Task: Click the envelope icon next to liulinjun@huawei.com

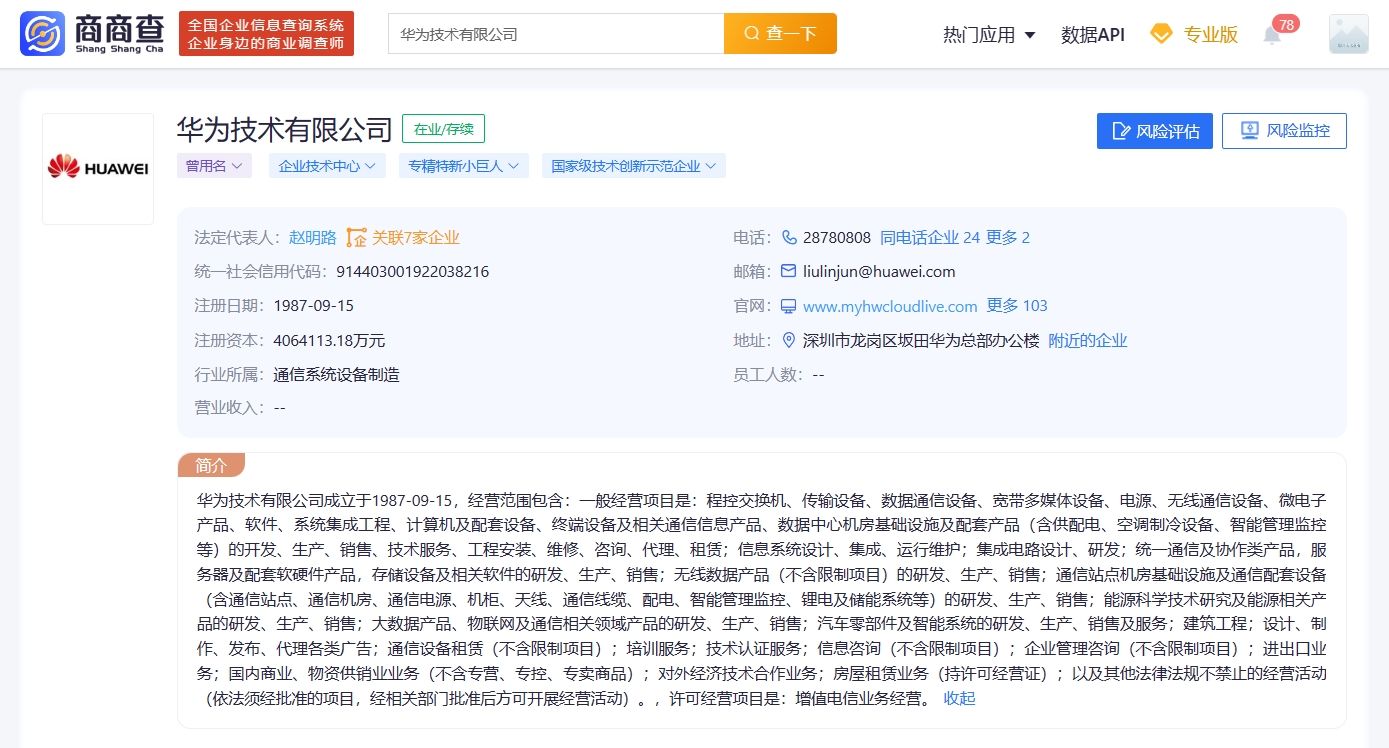Action: tap(790, 271)
